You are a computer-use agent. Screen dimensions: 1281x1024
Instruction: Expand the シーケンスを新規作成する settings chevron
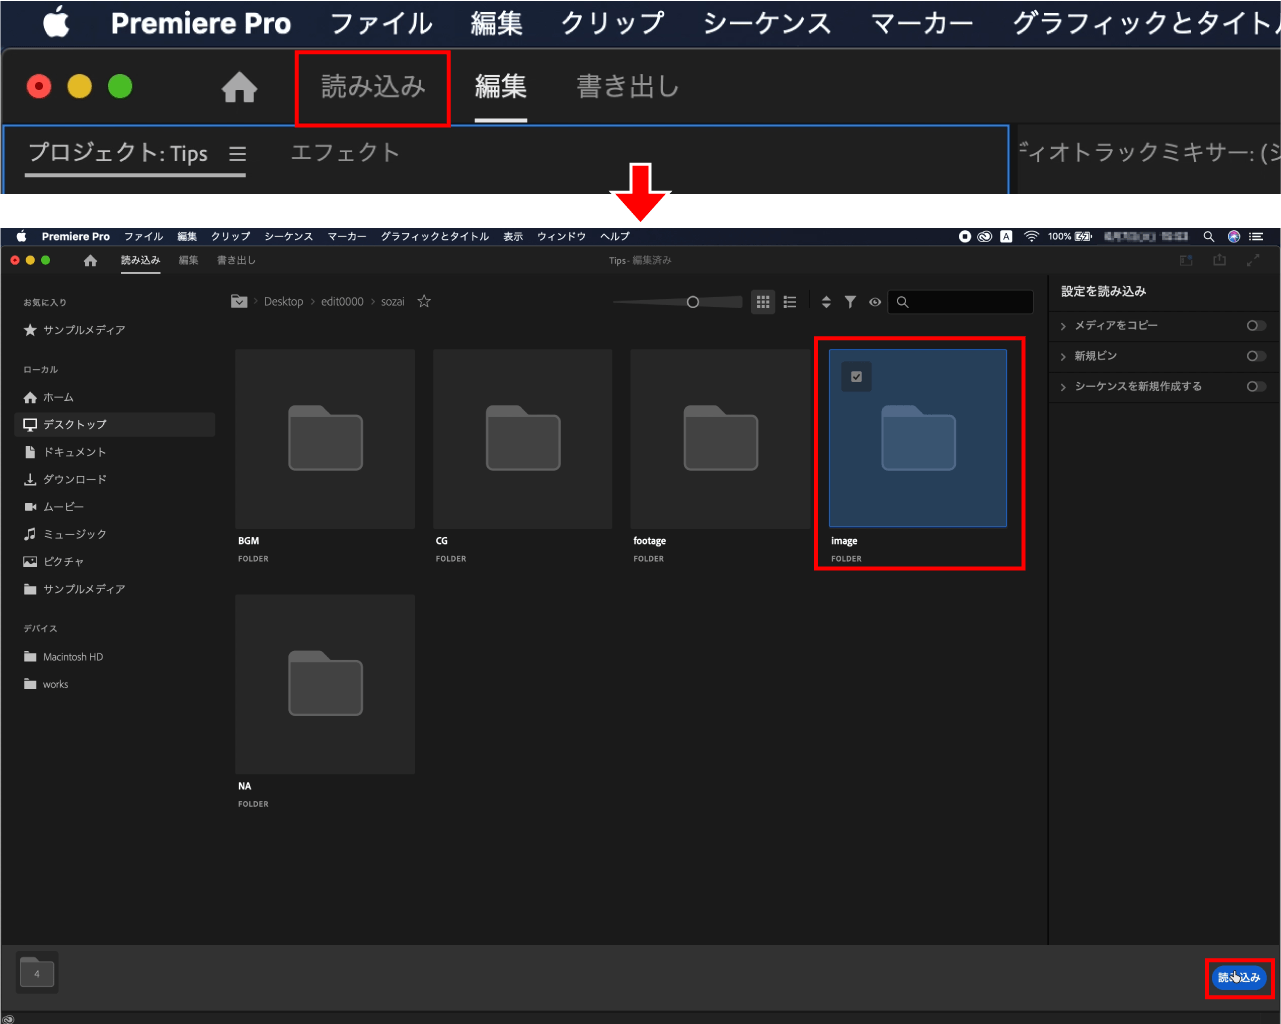1063,387
